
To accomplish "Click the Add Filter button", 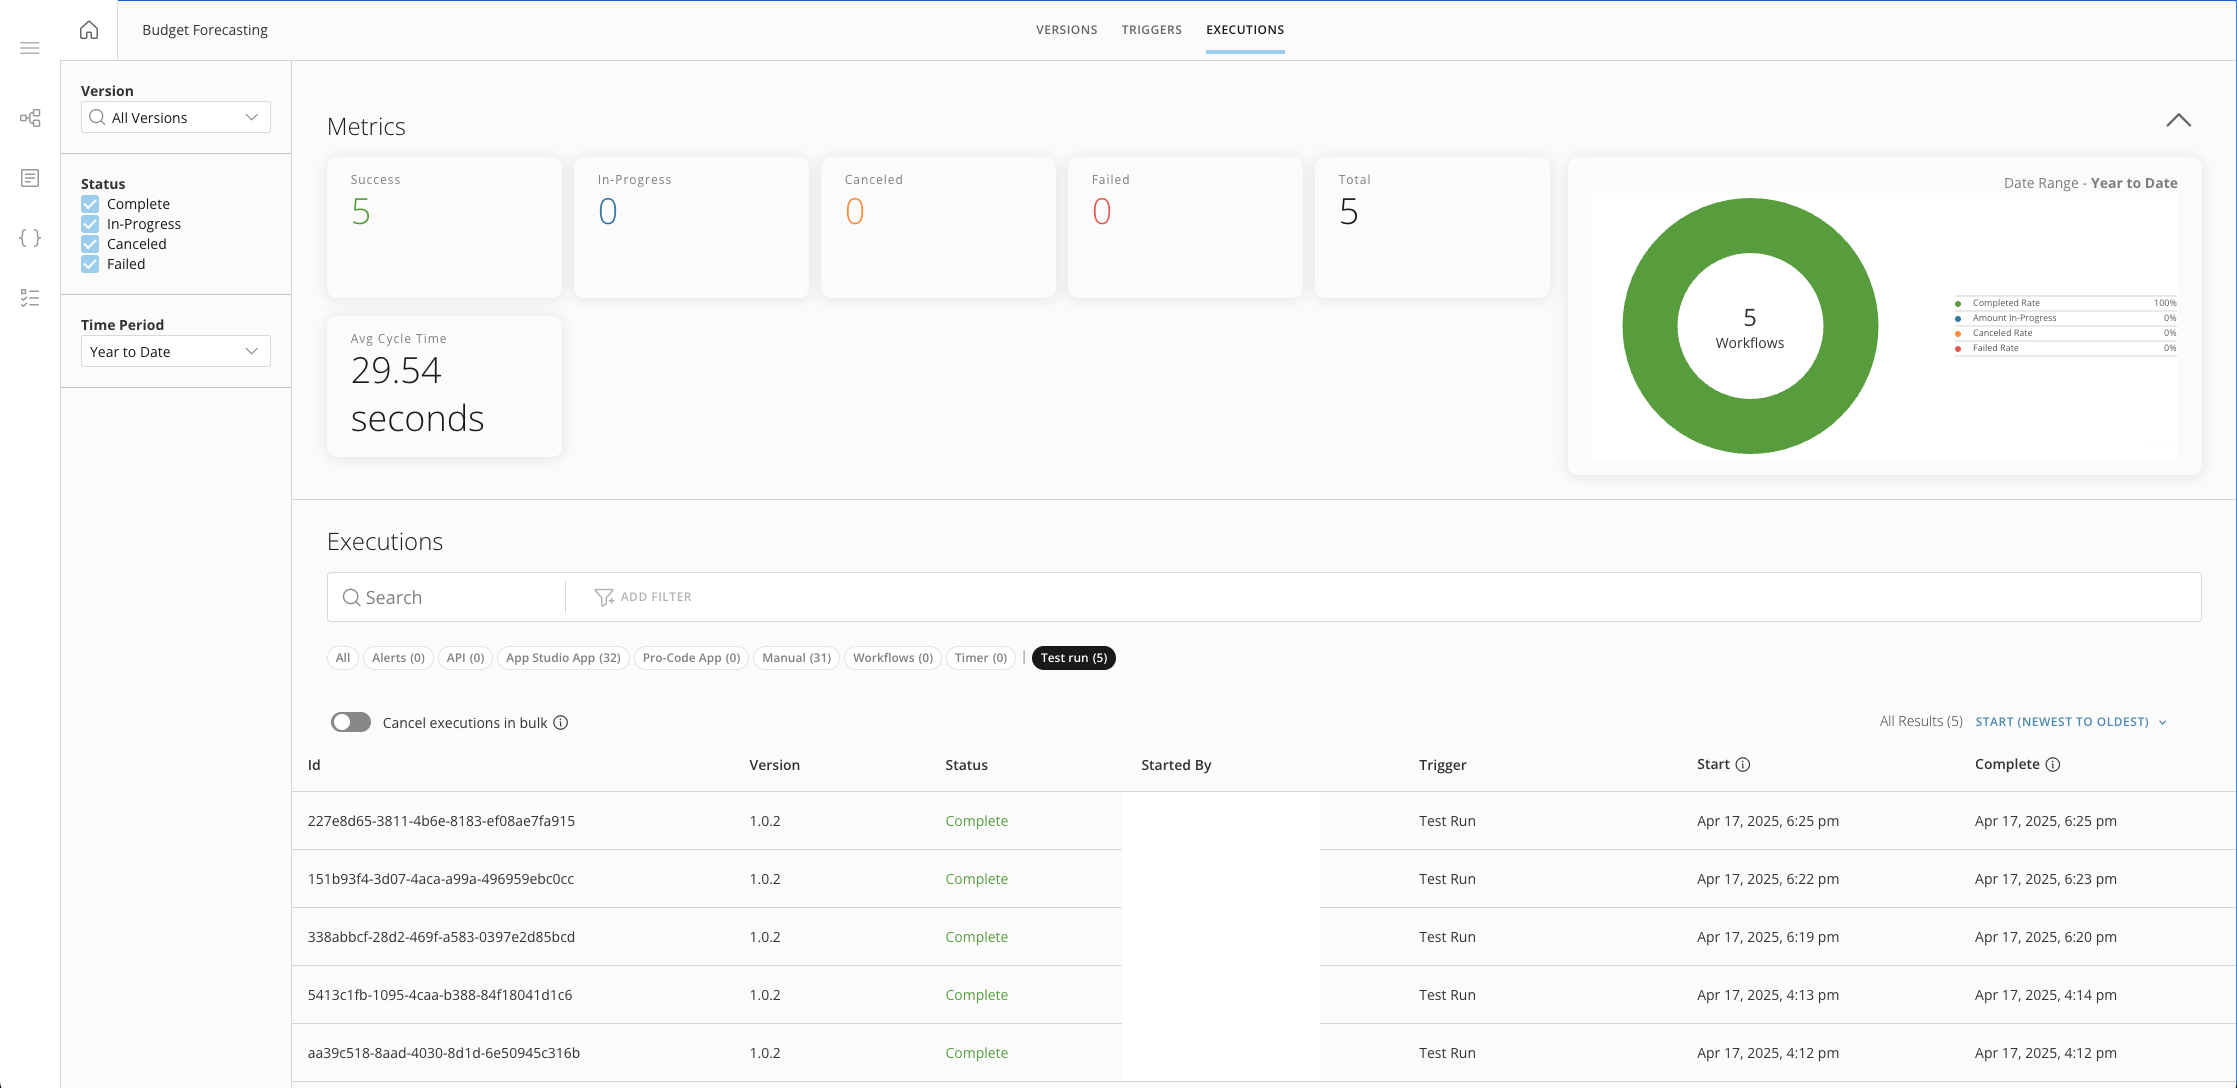I will click(643, 597).
